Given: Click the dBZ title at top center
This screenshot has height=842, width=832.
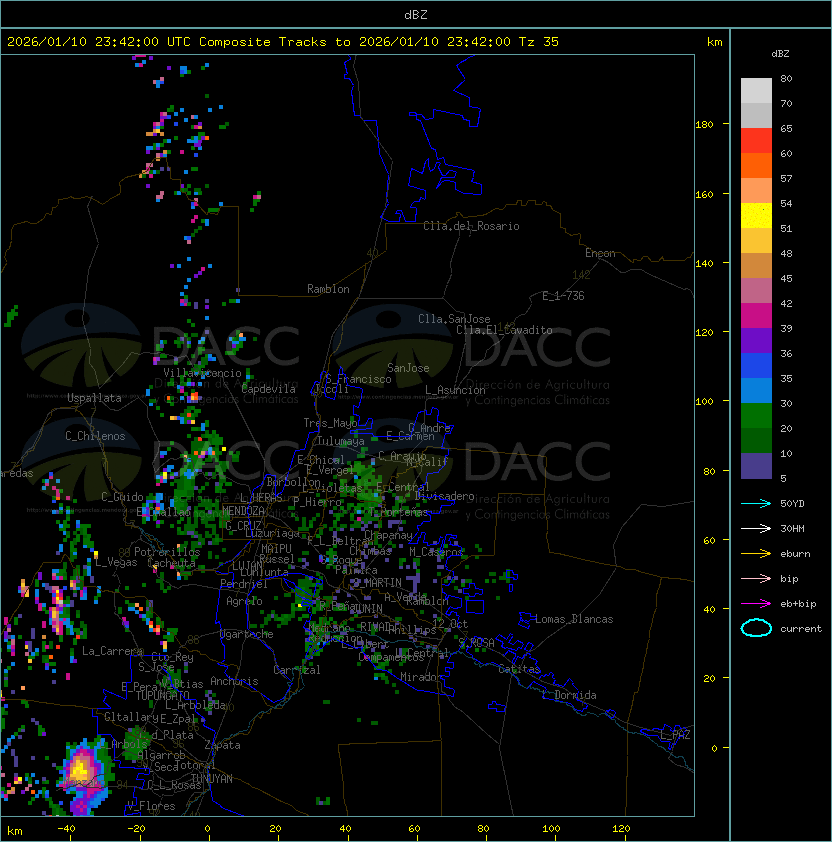Looking at the screenshot, I should pos(416,14).
